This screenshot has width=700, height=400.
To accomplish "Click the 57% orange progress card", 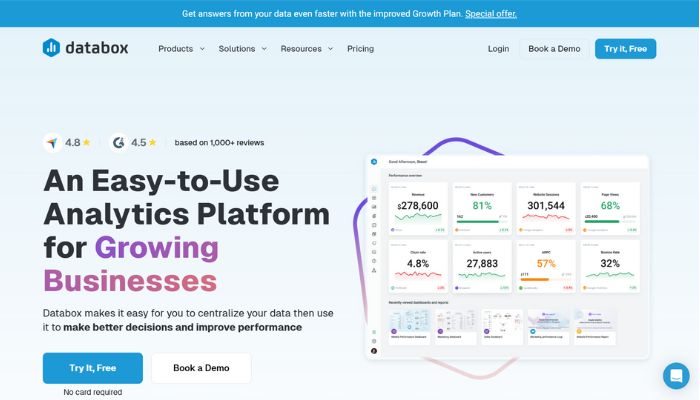I will [546, 267].
